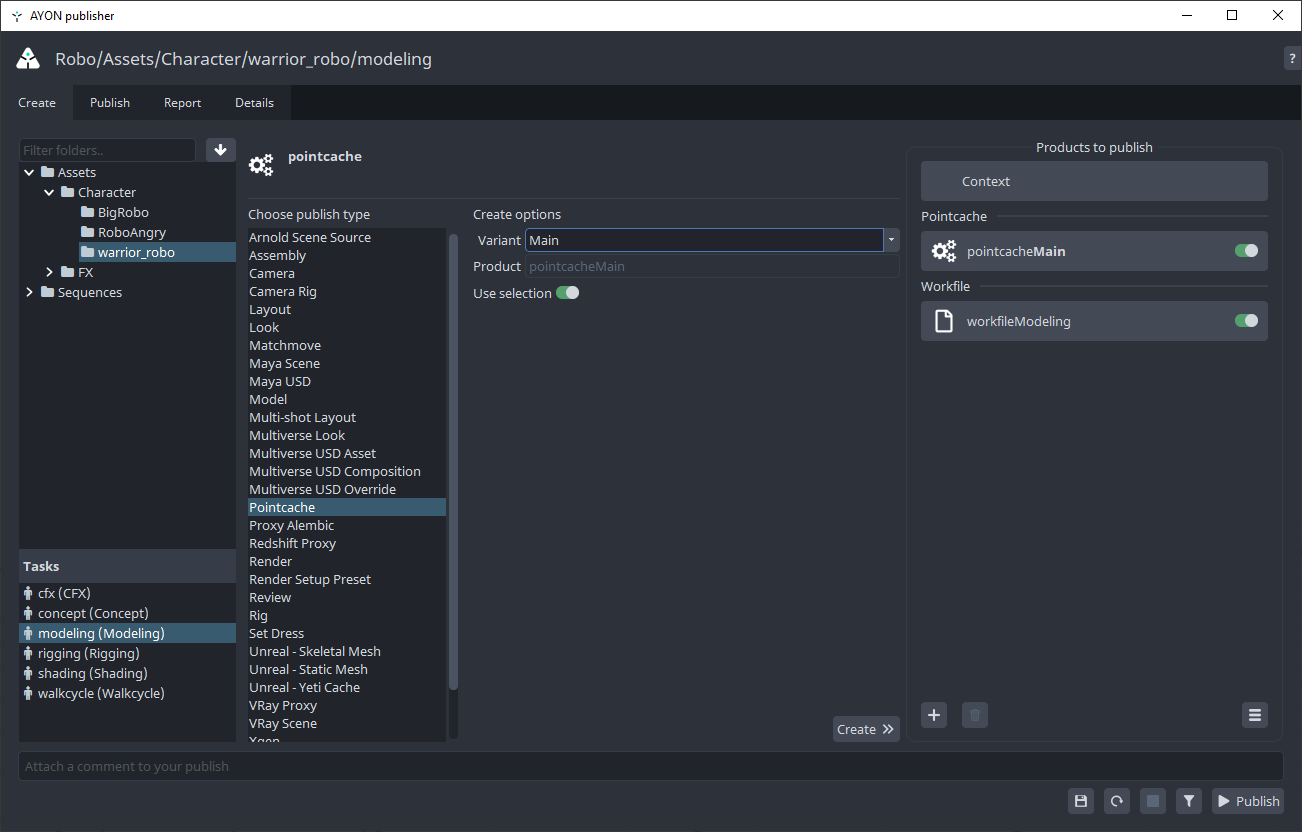The image size is (1302, 832).
Task: Open the hamburger menu in products panel
Action: [x=1254, y=715]
